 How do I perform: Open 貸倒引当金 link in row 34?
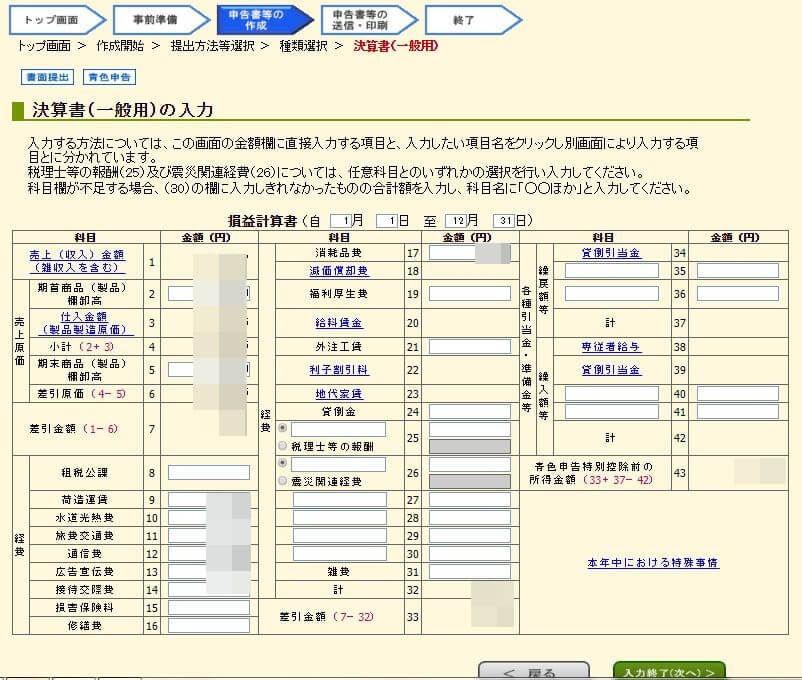point(611,253)
